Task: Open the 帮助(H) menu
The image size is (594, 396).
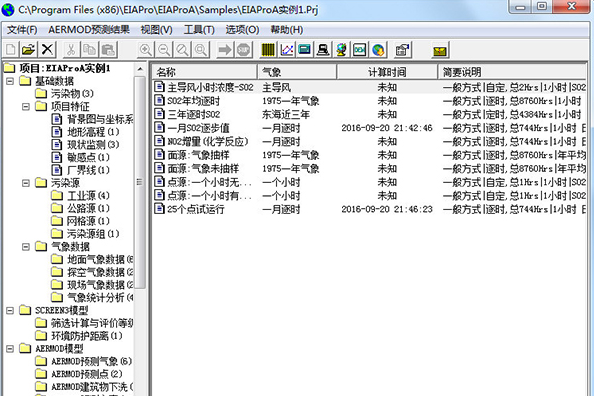Action: tap(286, 30)
